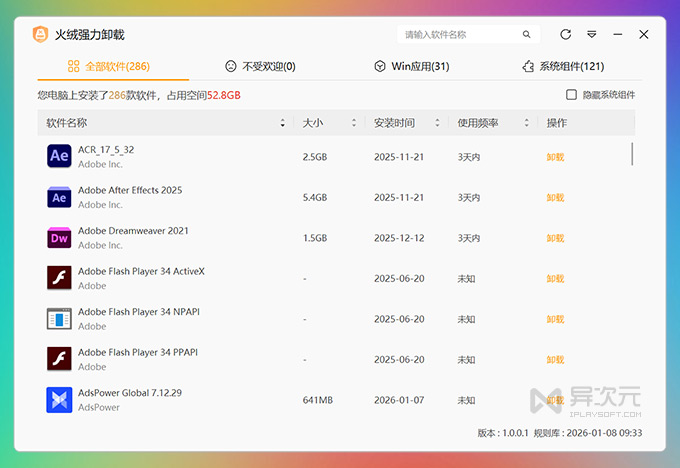Click the AdsPower Global app icon
The image size is (680, 468).
click(x=59, y=400)
